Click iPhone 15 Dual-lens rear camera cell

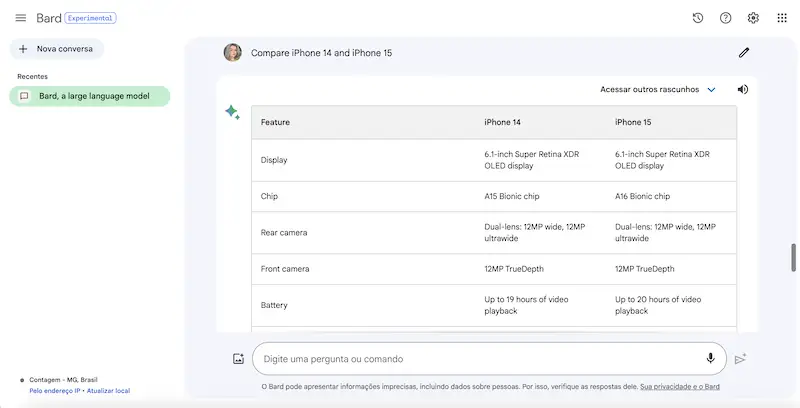(665, 232)
